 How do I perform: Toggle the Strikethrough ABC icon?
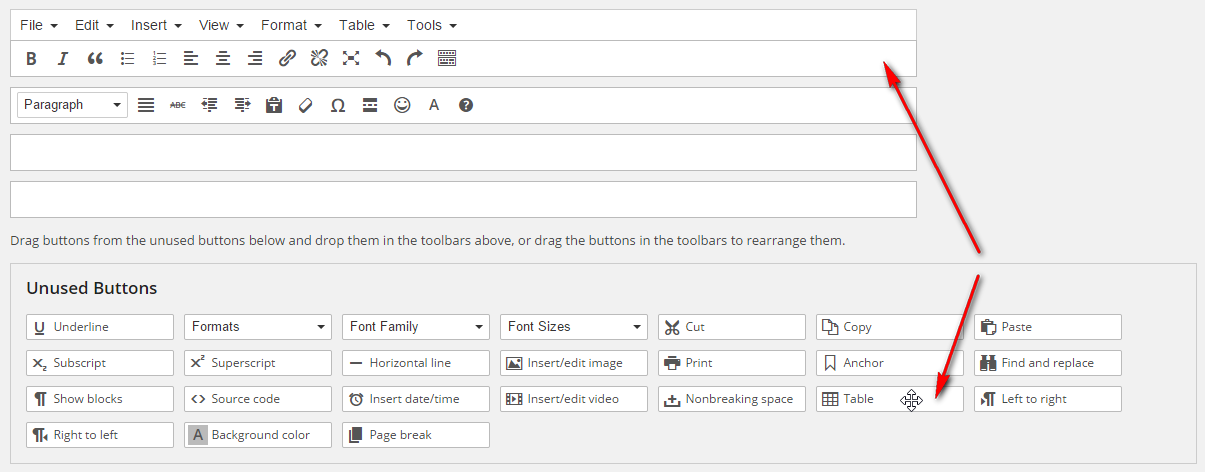[x=178, y=105]
